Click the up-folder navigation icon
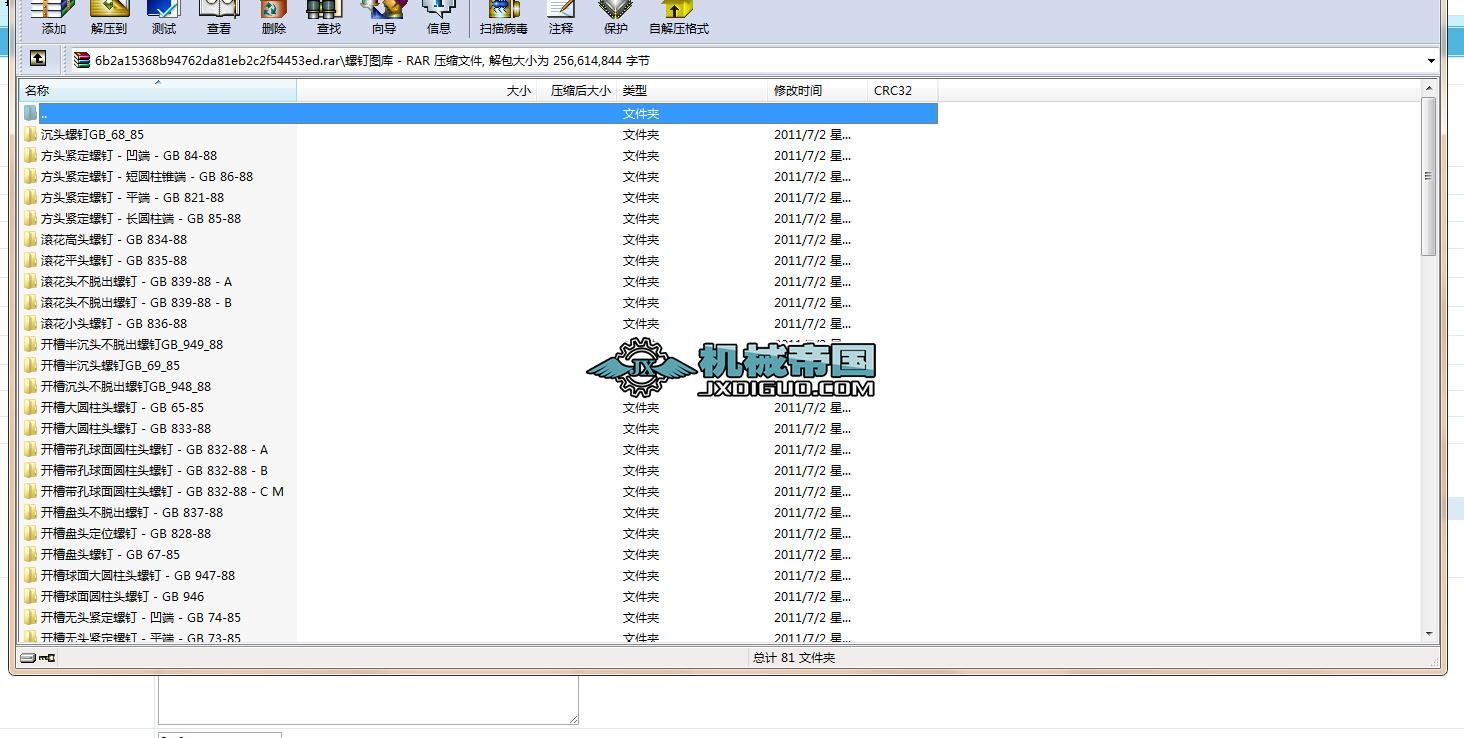Viewport: 1464px width, 738px height. point(37,60)
